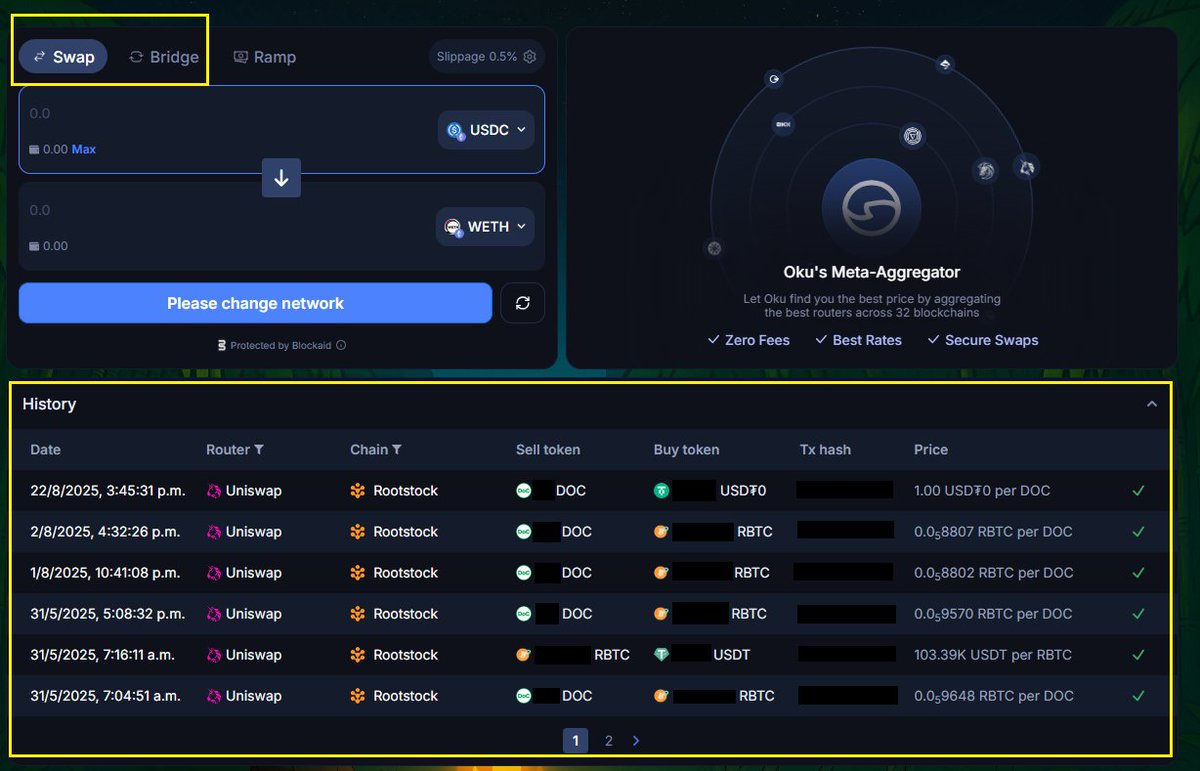Viewport: 1200px width, 771px height.
Task: Click the Sell token column header
Action: [x=548, y=450]
